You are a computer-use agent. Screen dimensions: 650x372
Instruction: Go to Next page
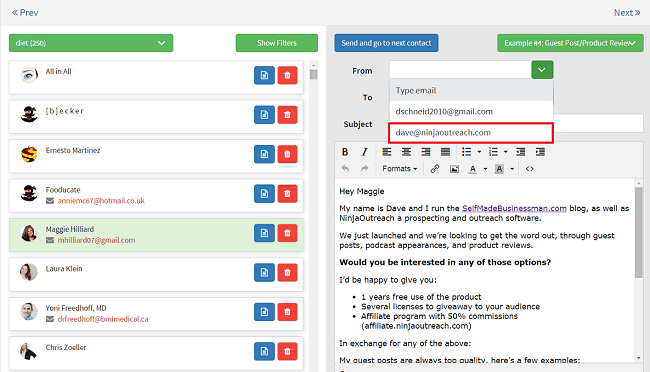627,13
